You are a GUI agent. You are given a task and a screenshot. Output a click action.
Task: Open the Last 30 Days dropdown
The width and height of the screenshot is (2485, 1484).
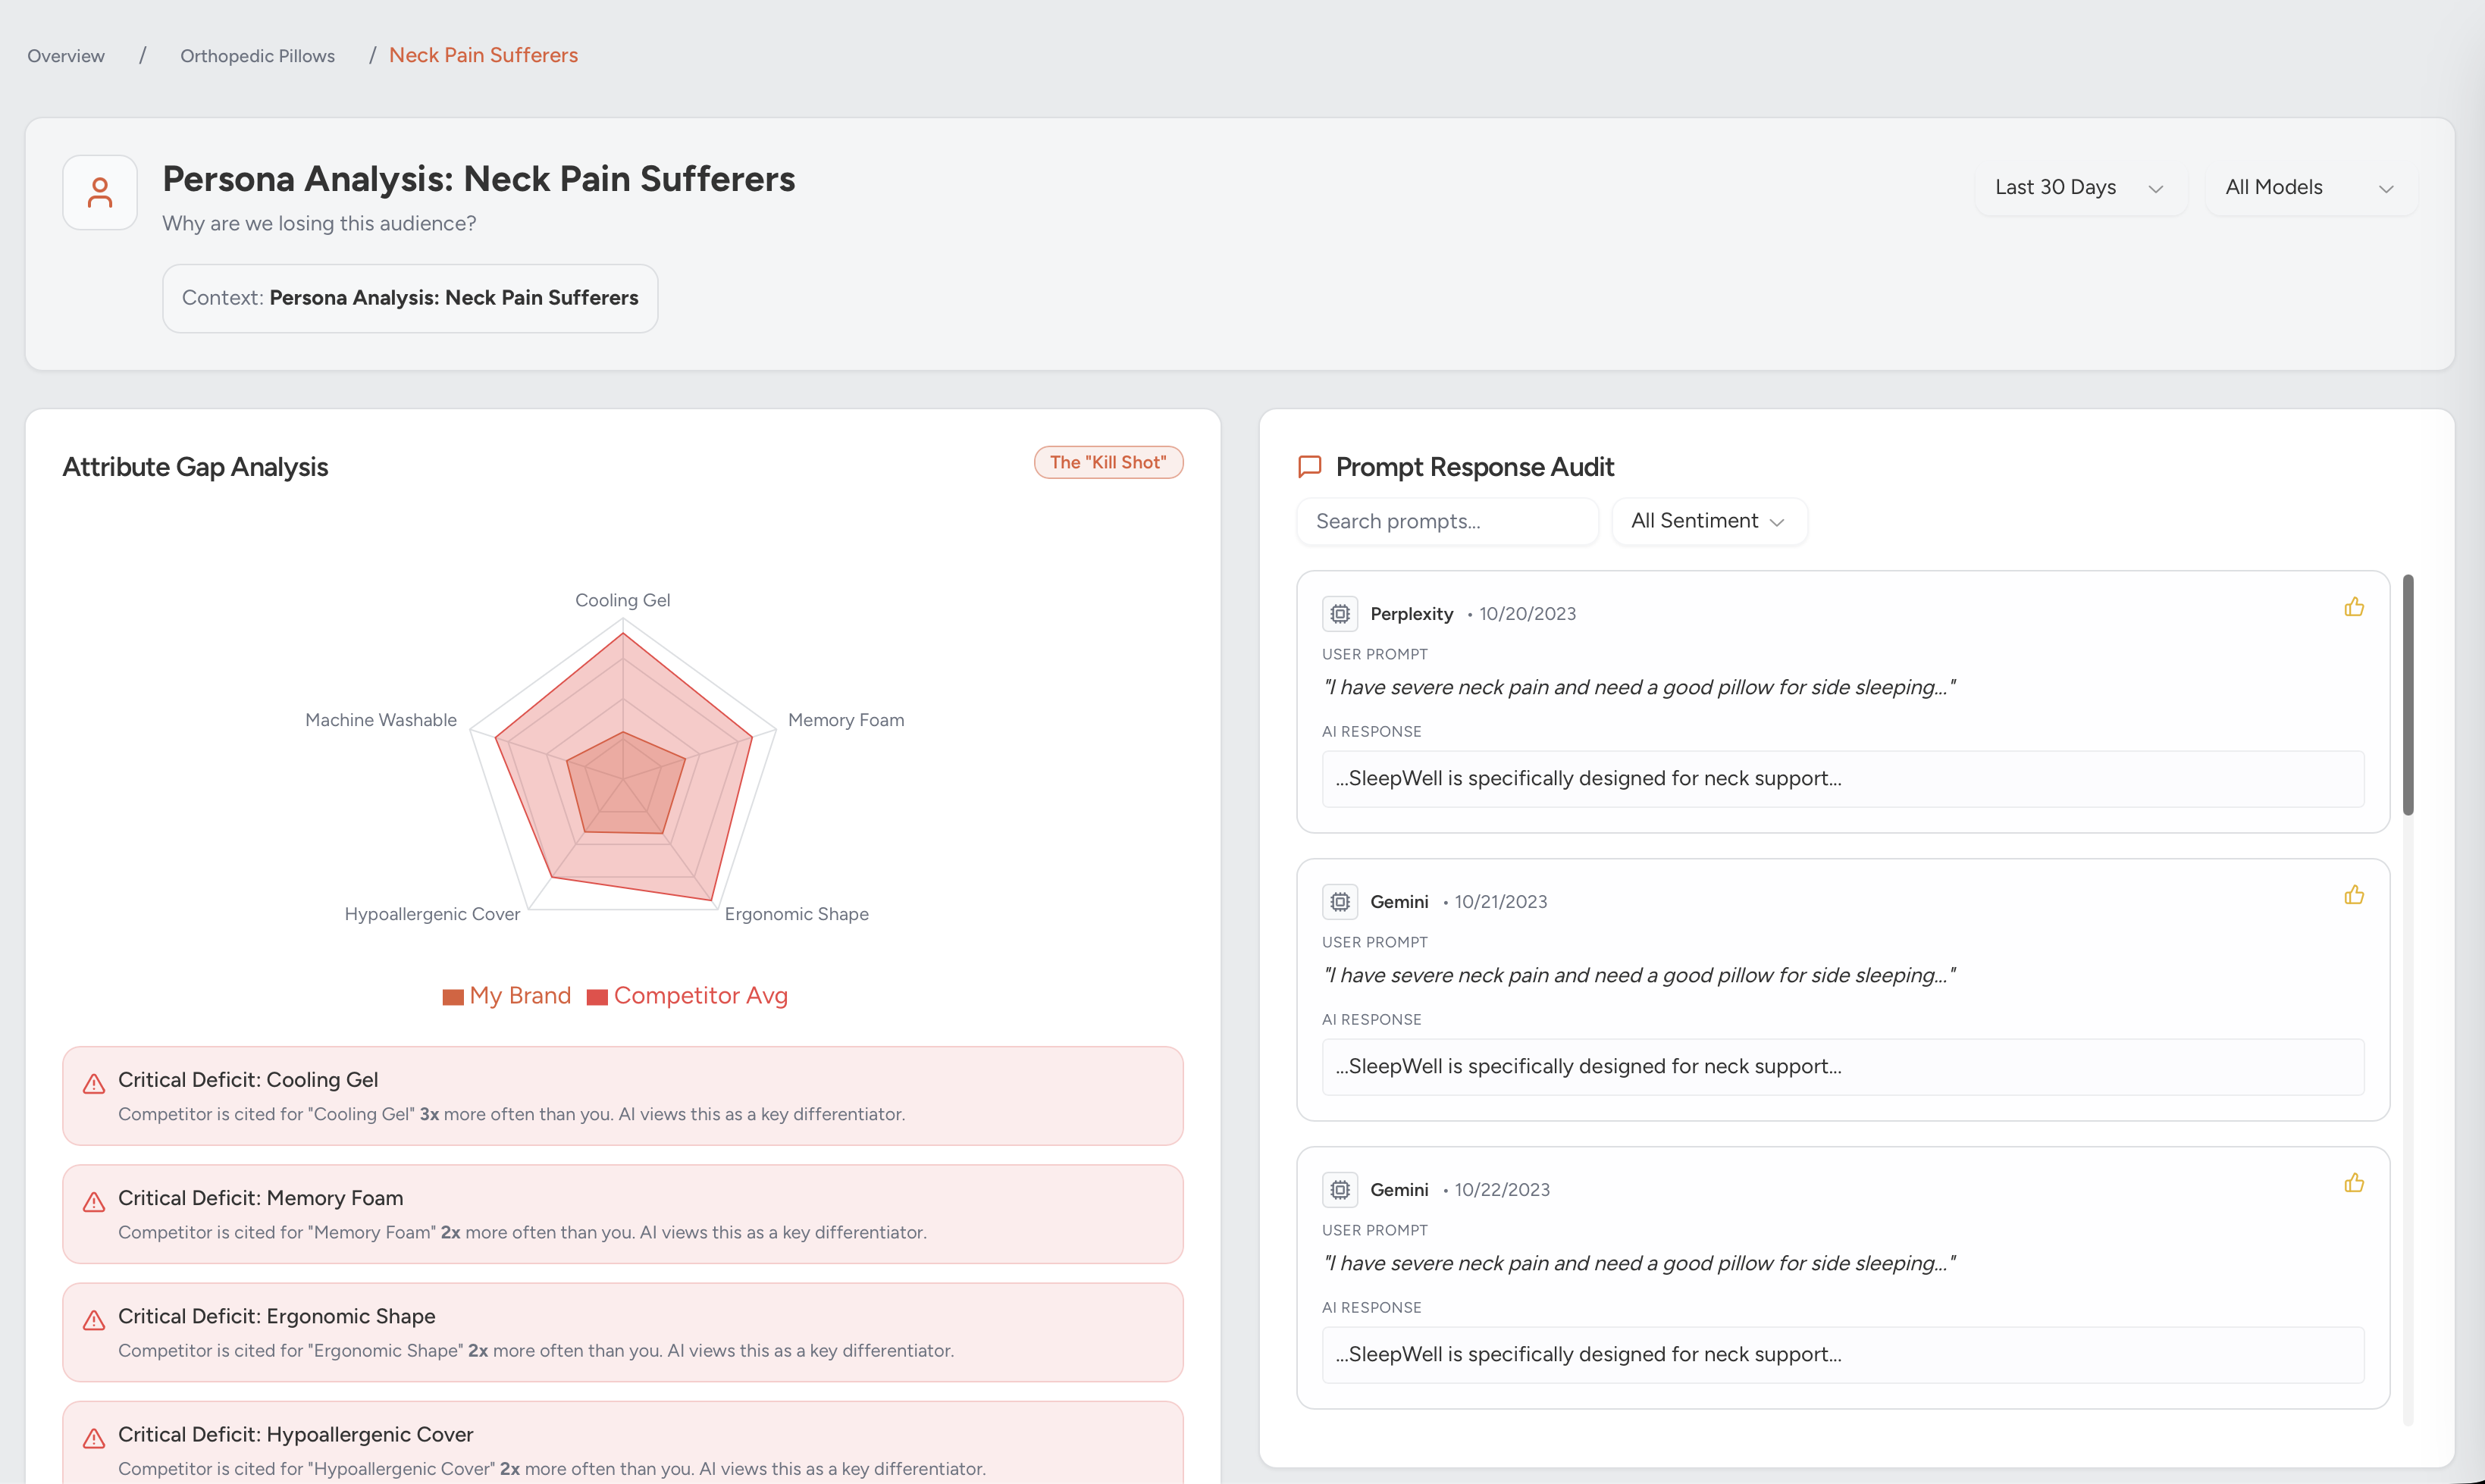coord(2079,188)
